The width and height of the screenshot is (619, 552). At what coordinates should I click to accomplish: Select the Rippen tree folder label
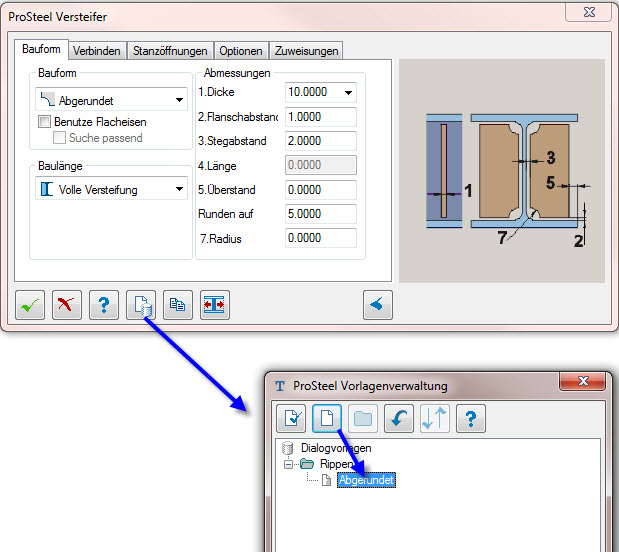(336, 464)
